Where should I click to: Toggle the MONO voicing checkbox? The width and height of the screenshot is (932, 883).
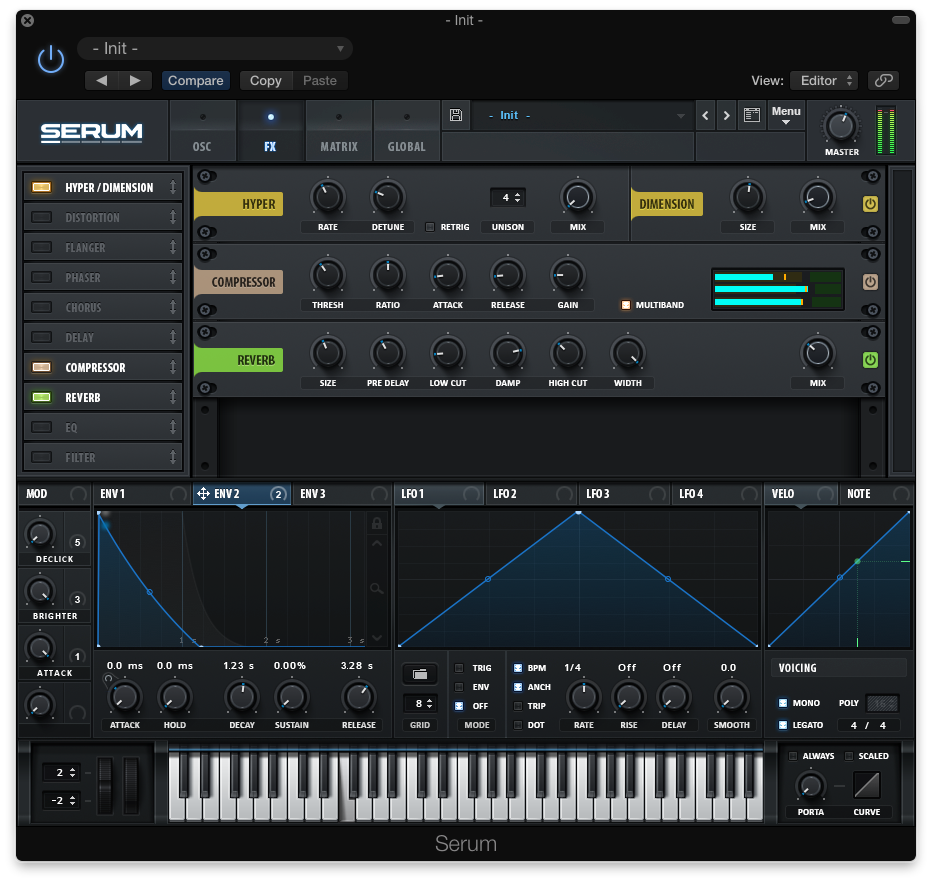pos(783,703)
